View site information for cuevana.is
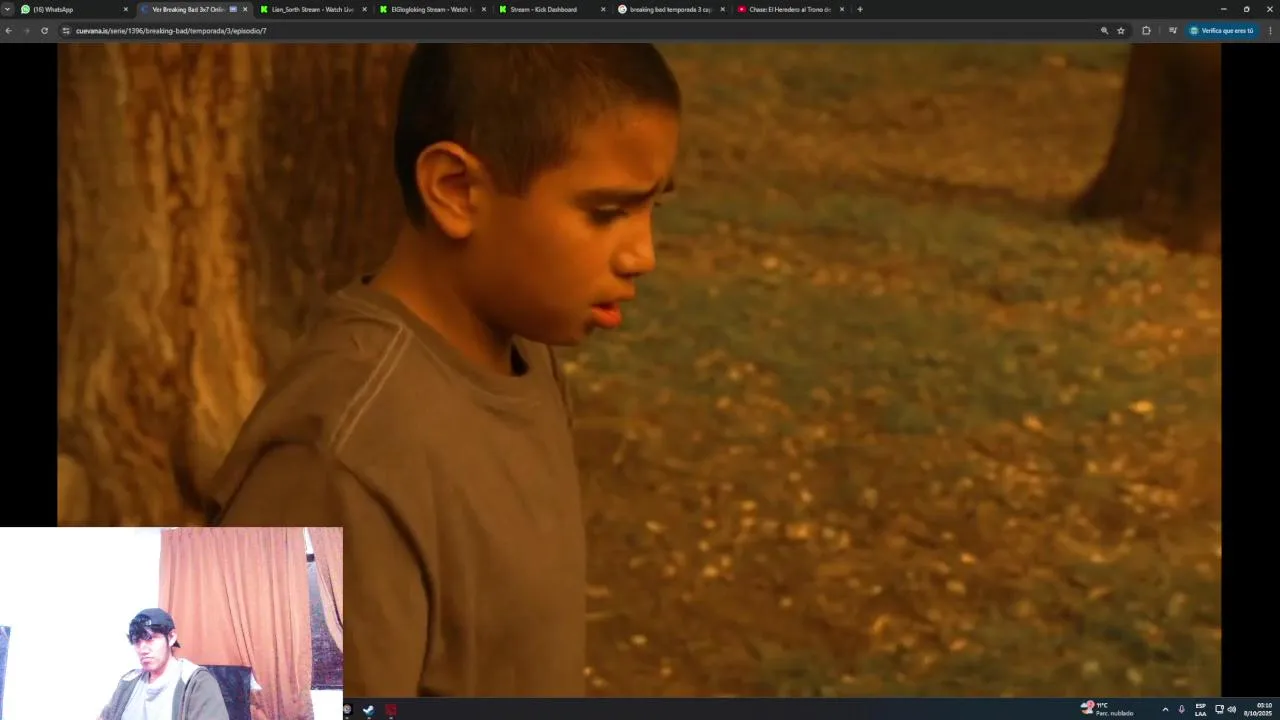 coord(66,31)
